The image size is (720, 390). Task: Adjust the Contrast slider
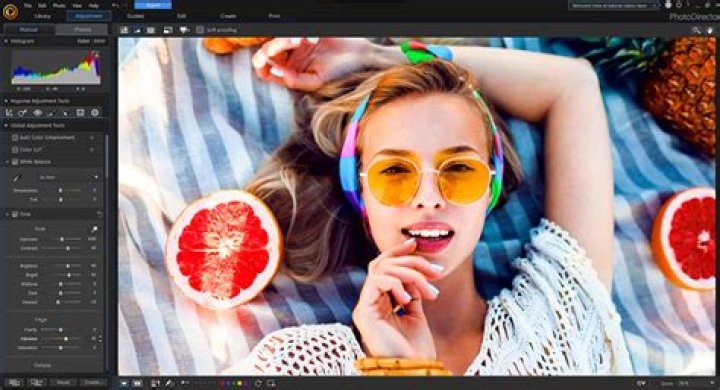[x=62, y=249]
